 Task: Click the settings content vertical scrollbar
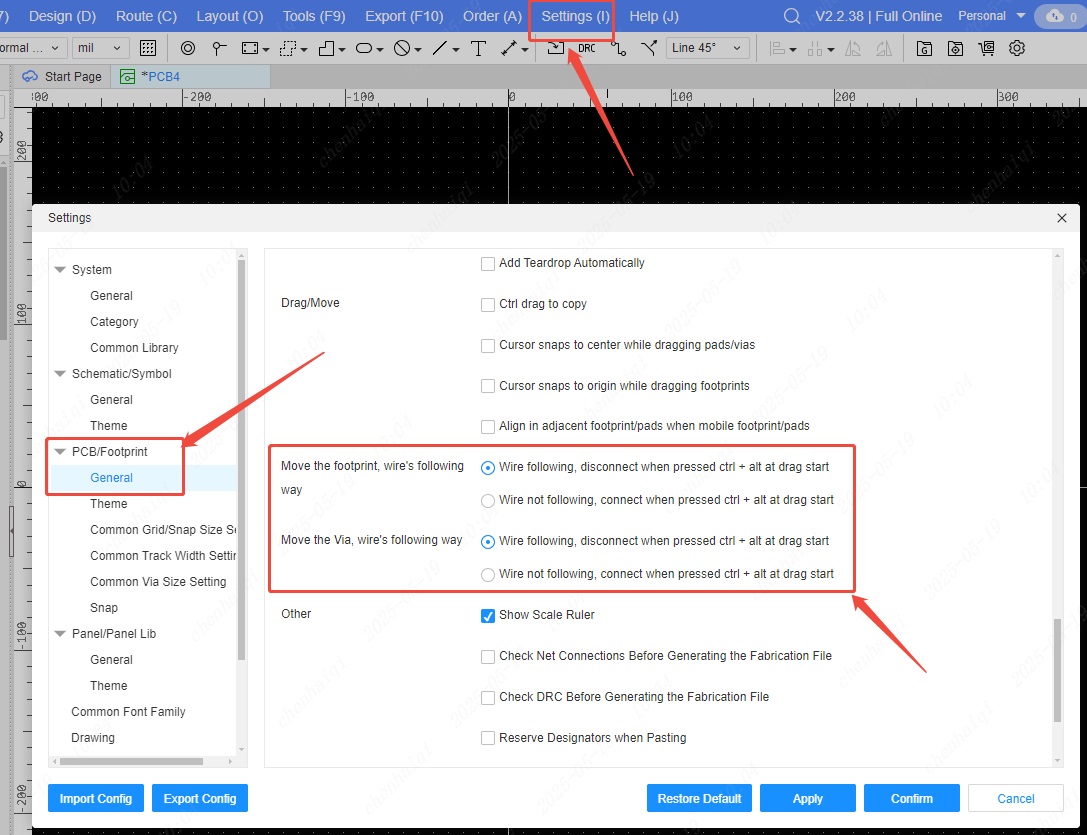pyautogui.click(x=1057, y=669)
